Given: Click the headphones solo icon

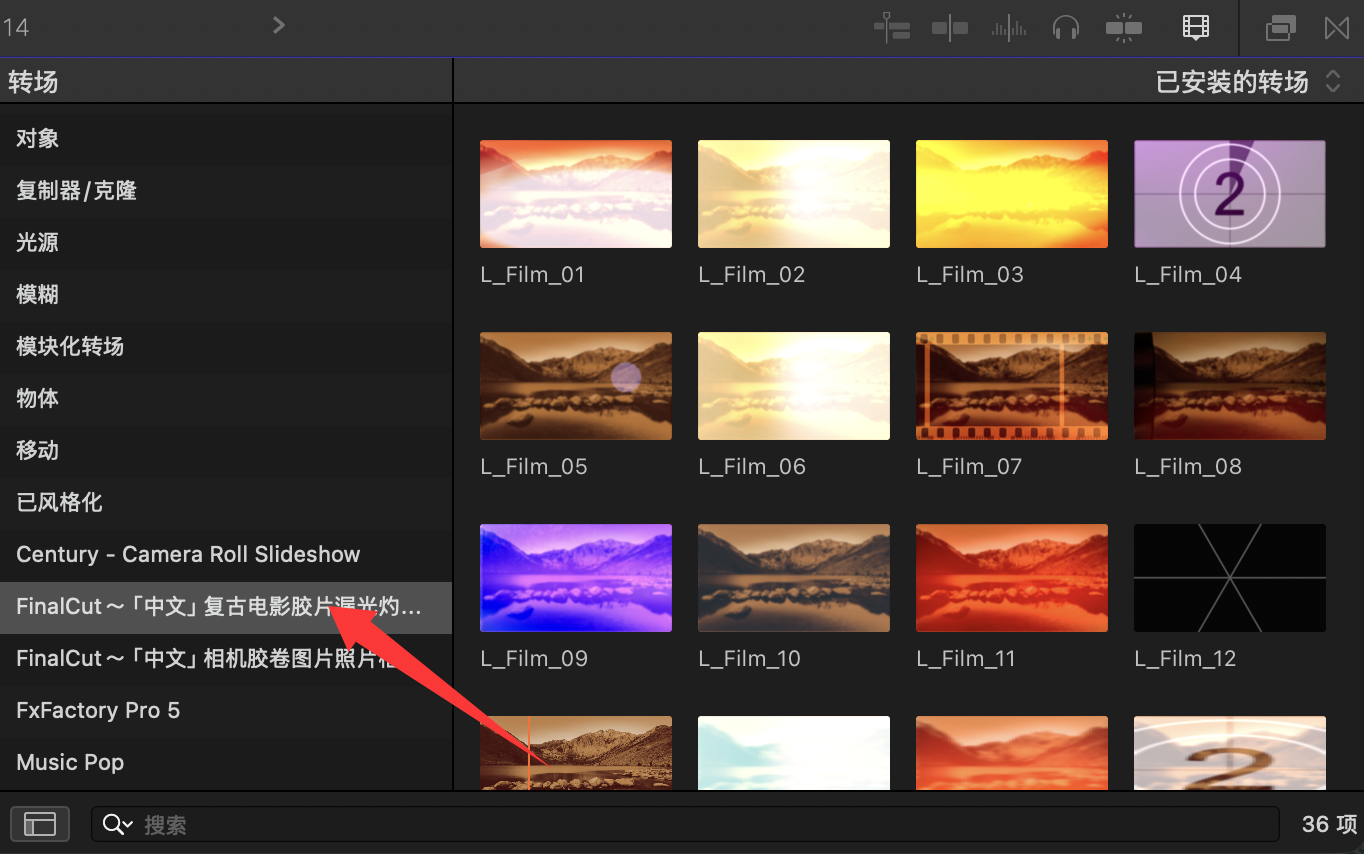Looking at the screenshot, I should (1066, 28).
